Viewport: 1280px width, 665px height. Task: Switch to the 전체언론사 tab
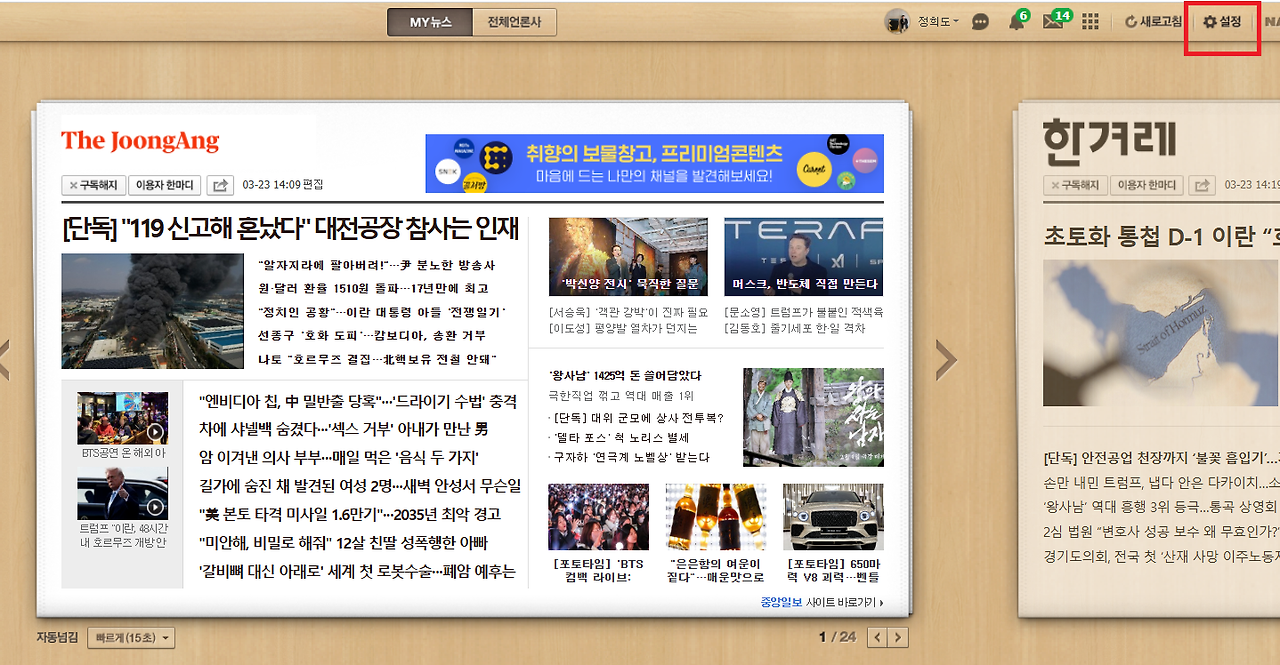[513, 21]
